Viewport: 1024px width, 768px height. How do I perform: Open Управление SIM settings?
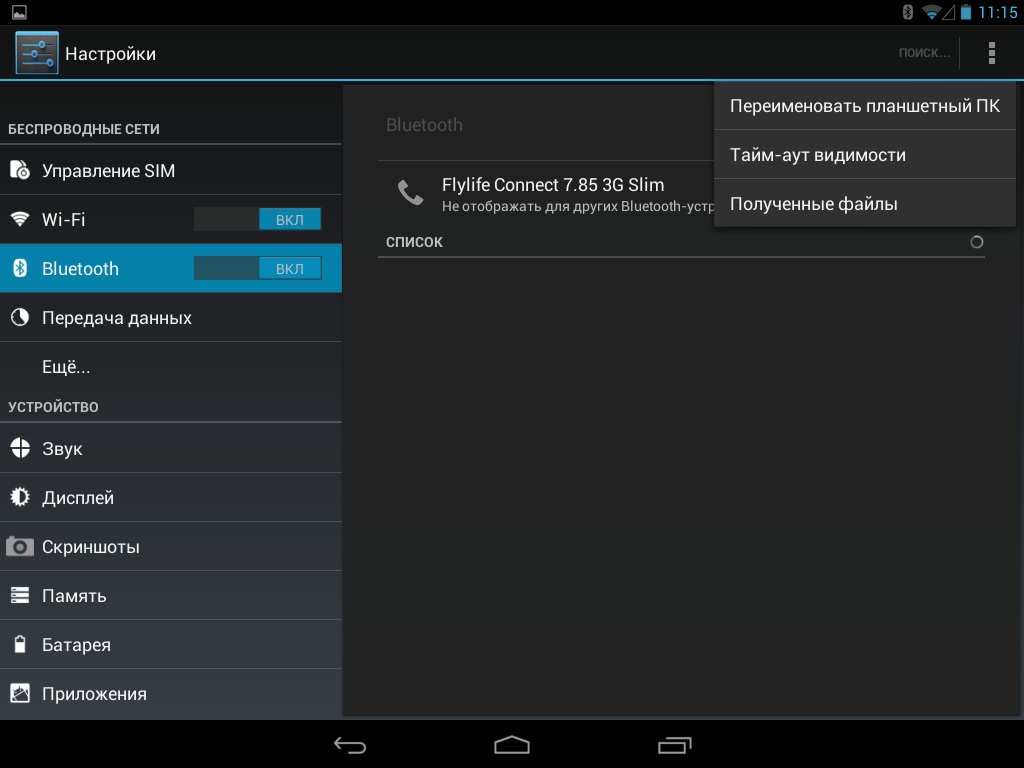(x=108, y=171)
